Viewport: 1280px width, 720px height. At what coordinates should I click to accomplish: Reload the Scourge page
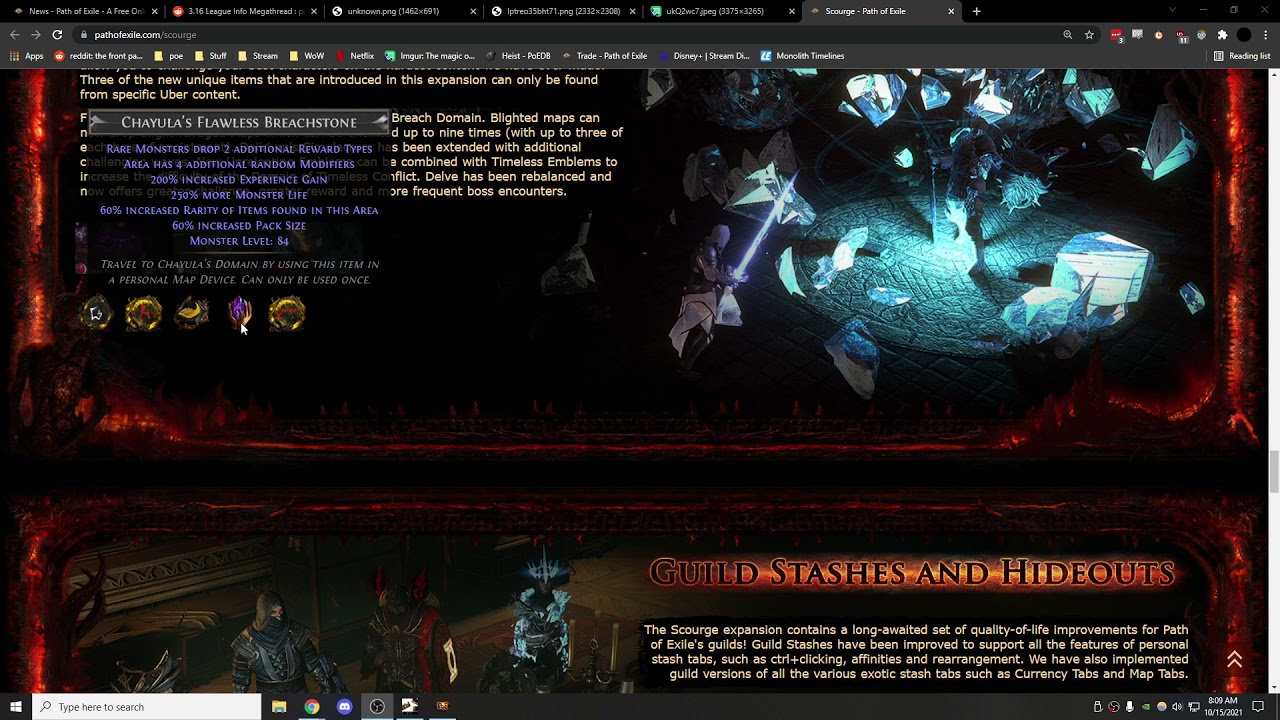57,34
